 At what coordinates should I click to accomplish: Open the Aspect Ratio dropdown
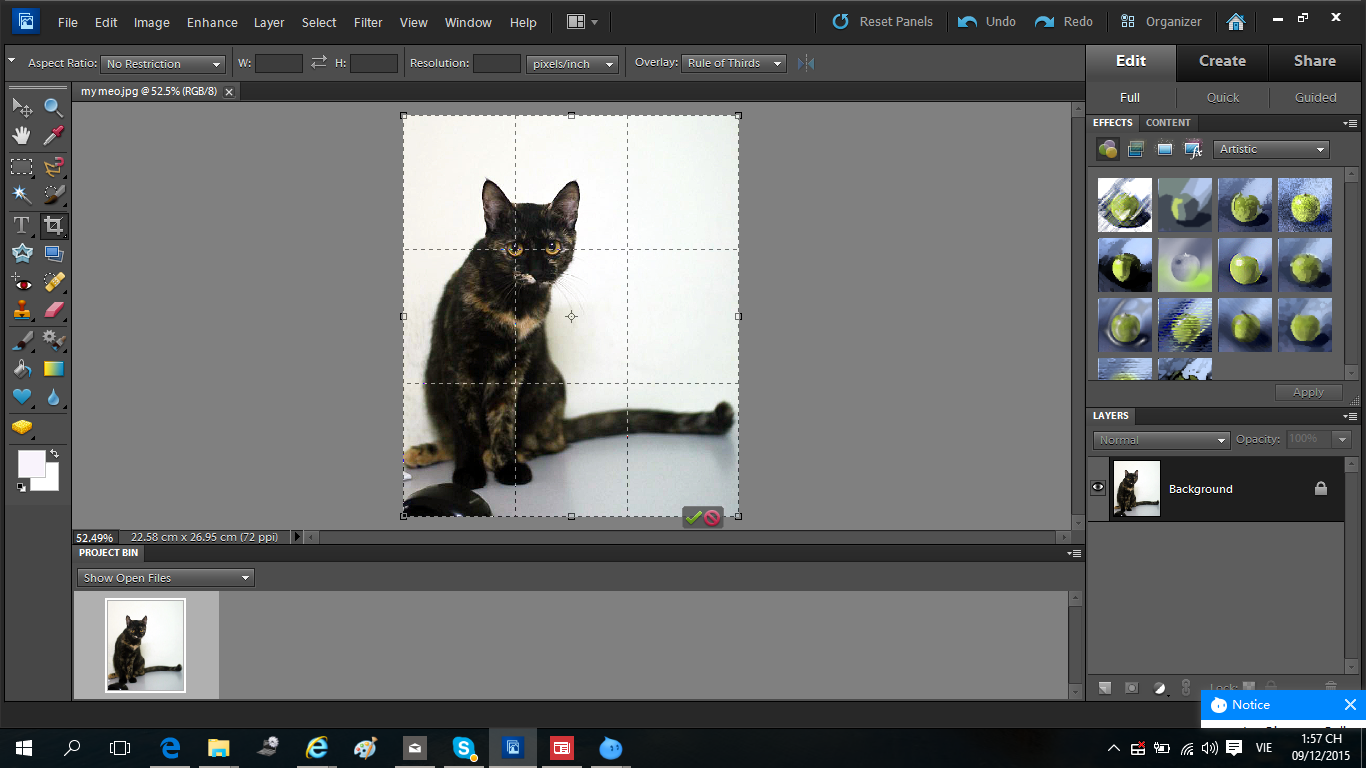163,64
